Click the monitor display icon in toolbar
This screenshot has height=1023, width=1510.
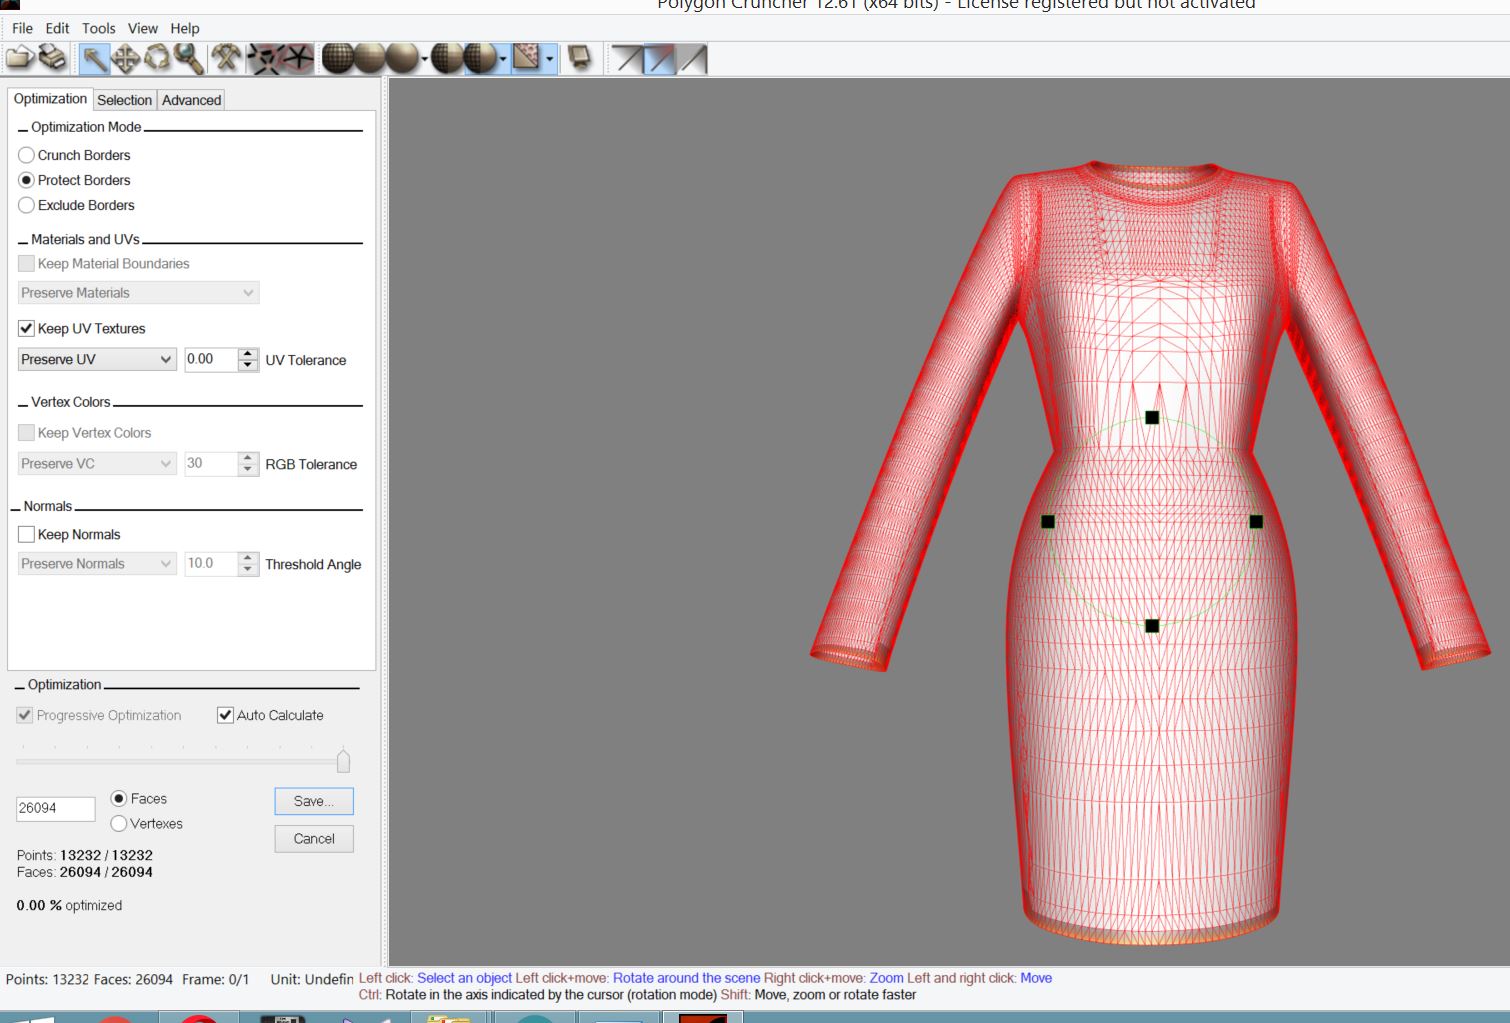click(x=579, y=59)
